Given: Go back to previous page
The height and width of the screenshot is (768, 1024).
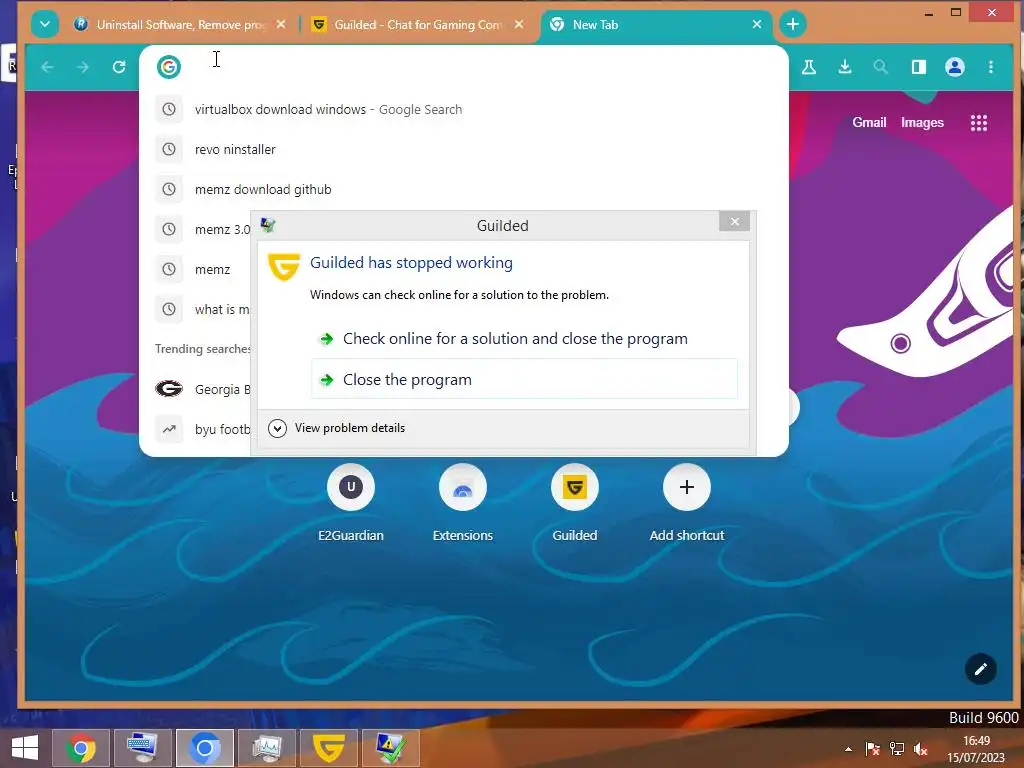Looking at the screenshot, I should (x=47, y=67).
